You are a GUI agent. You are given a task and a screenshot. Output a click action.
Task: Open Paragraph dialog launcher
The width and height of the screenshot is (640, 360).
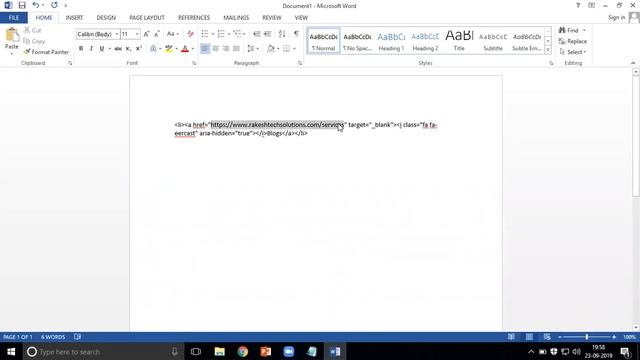pyautogui.click(x=300, y=63)
